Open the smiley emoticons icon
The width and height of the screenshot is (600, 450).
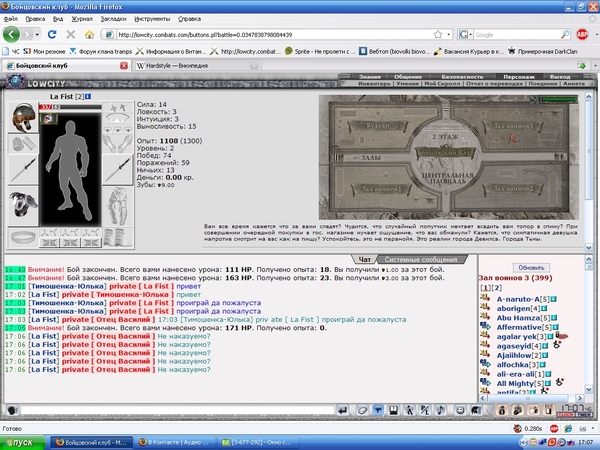click(x=460, y=411)
